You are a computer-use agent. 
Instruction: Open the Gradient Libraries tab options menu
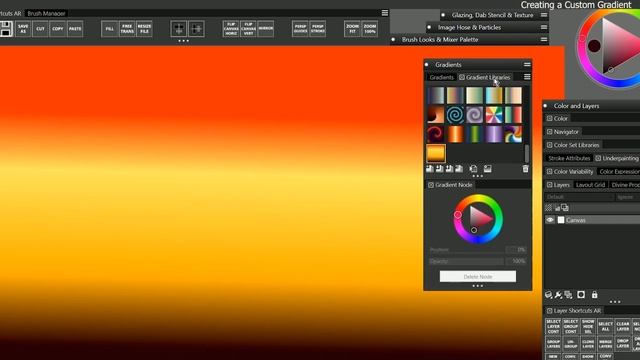[527, 77]
